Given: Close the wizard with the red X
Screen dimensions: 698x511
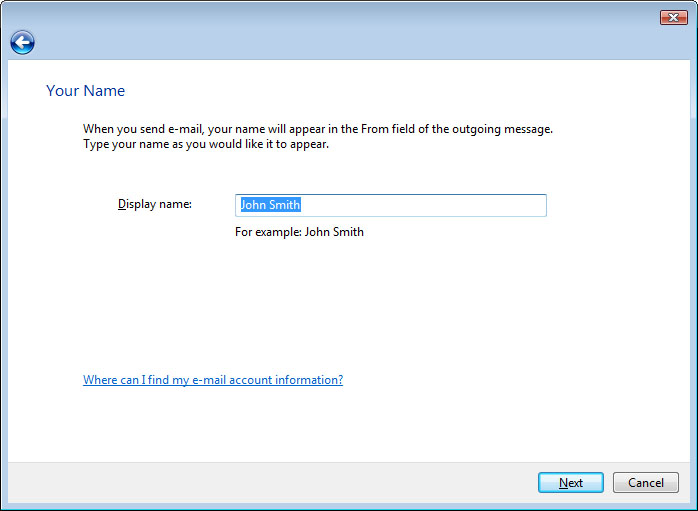Looking at the screenshot, I should pyautogui.click(x=672, y=17).
